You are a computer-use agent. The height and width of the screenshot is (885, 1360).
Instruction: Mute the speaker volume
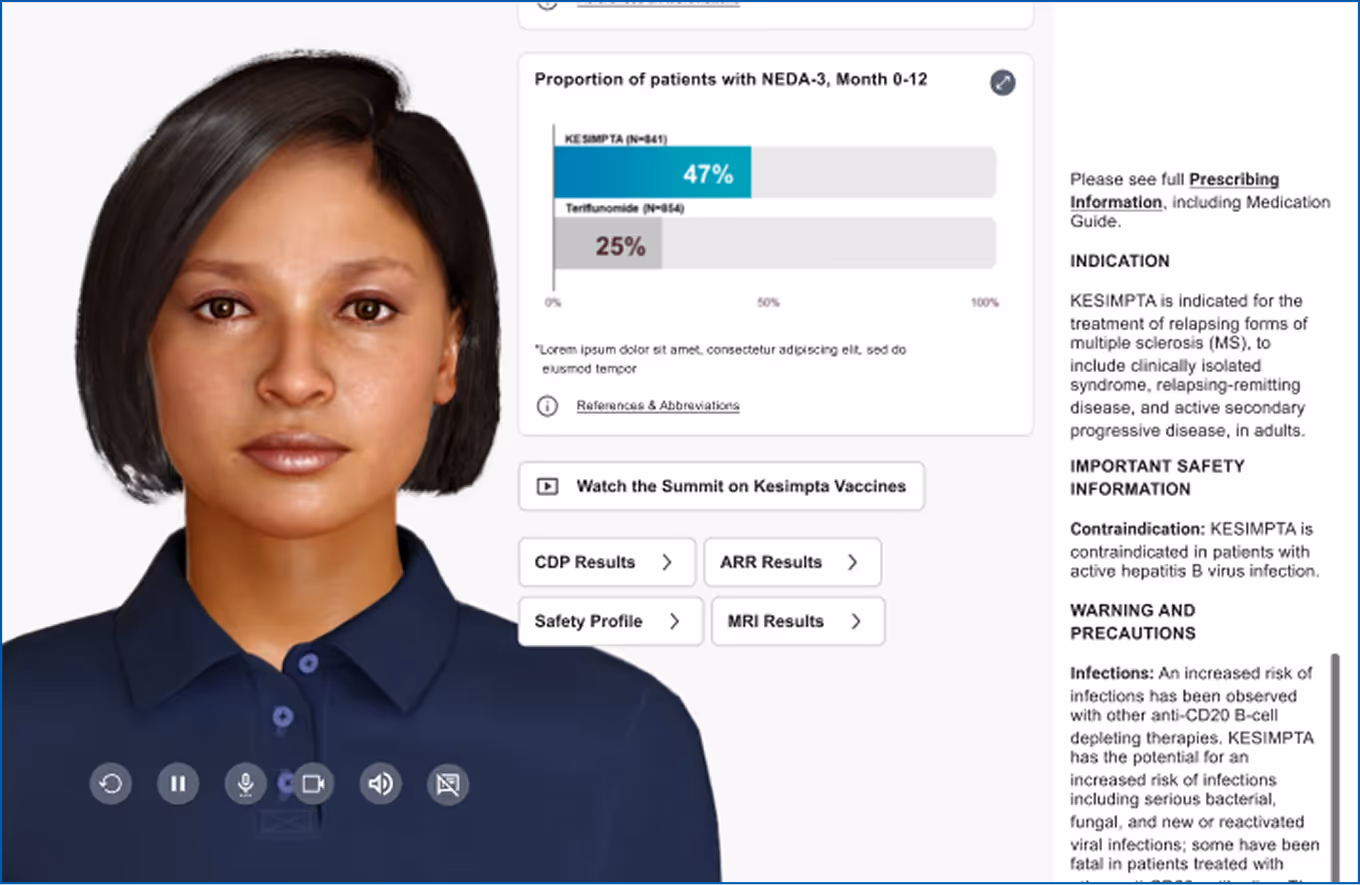click(x=380, y=784)
